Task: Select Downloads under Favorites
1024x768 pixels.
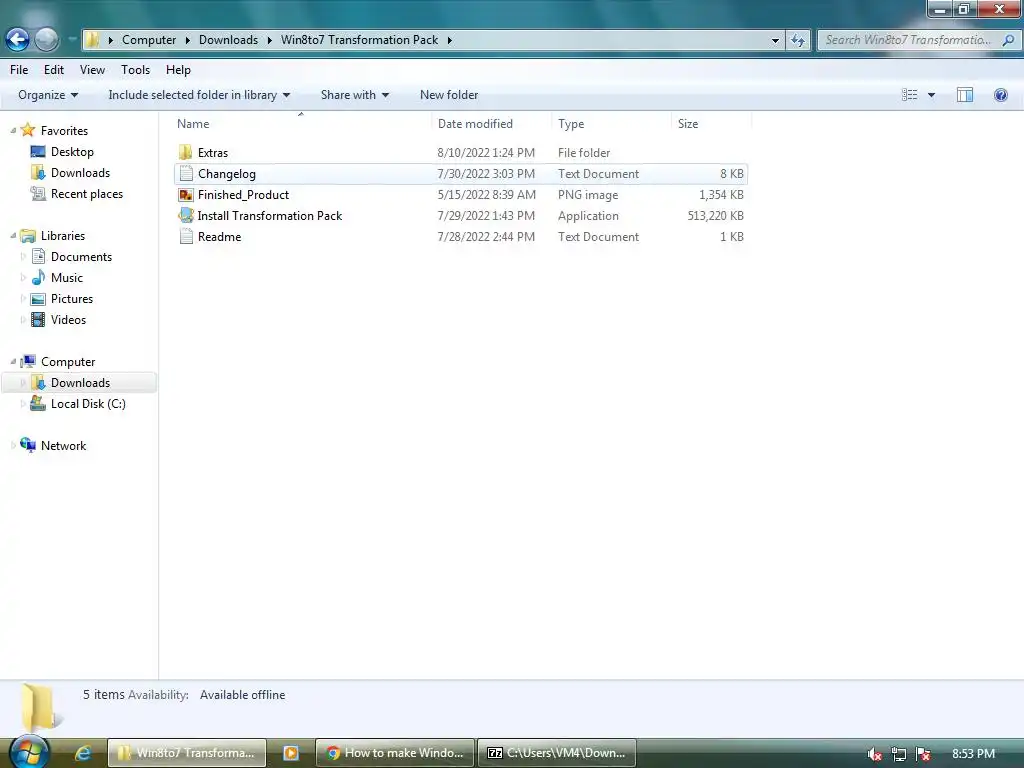Action: 80,172
